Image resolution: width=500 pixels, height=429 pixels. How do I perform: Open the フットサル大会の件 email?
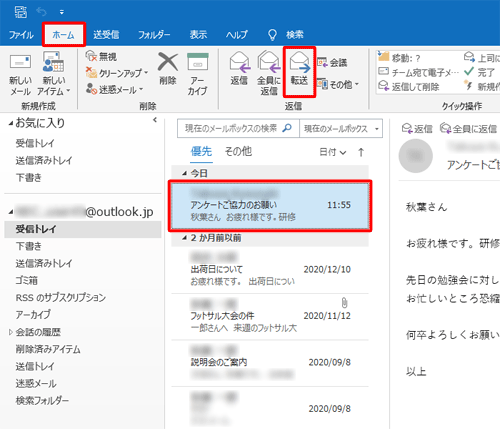(270, 317)
